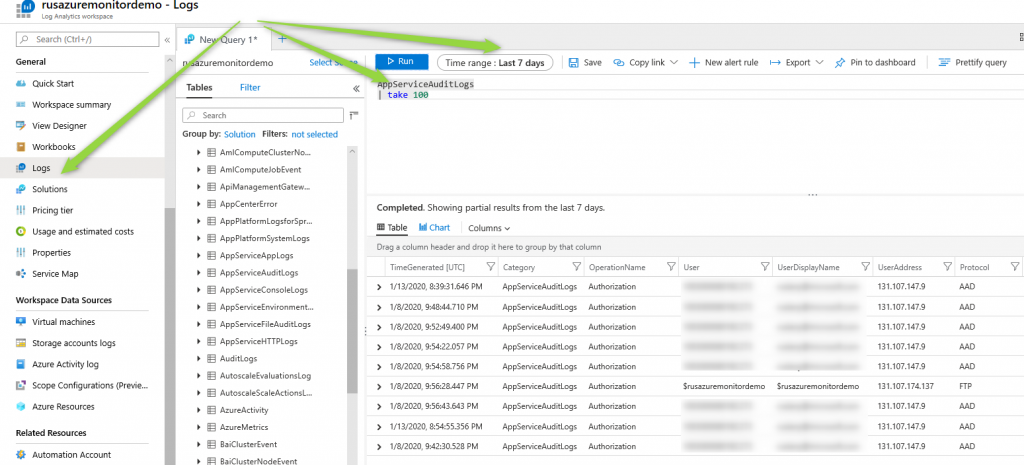
Task: Open Pricing tier icon
Action: (20, 210)
